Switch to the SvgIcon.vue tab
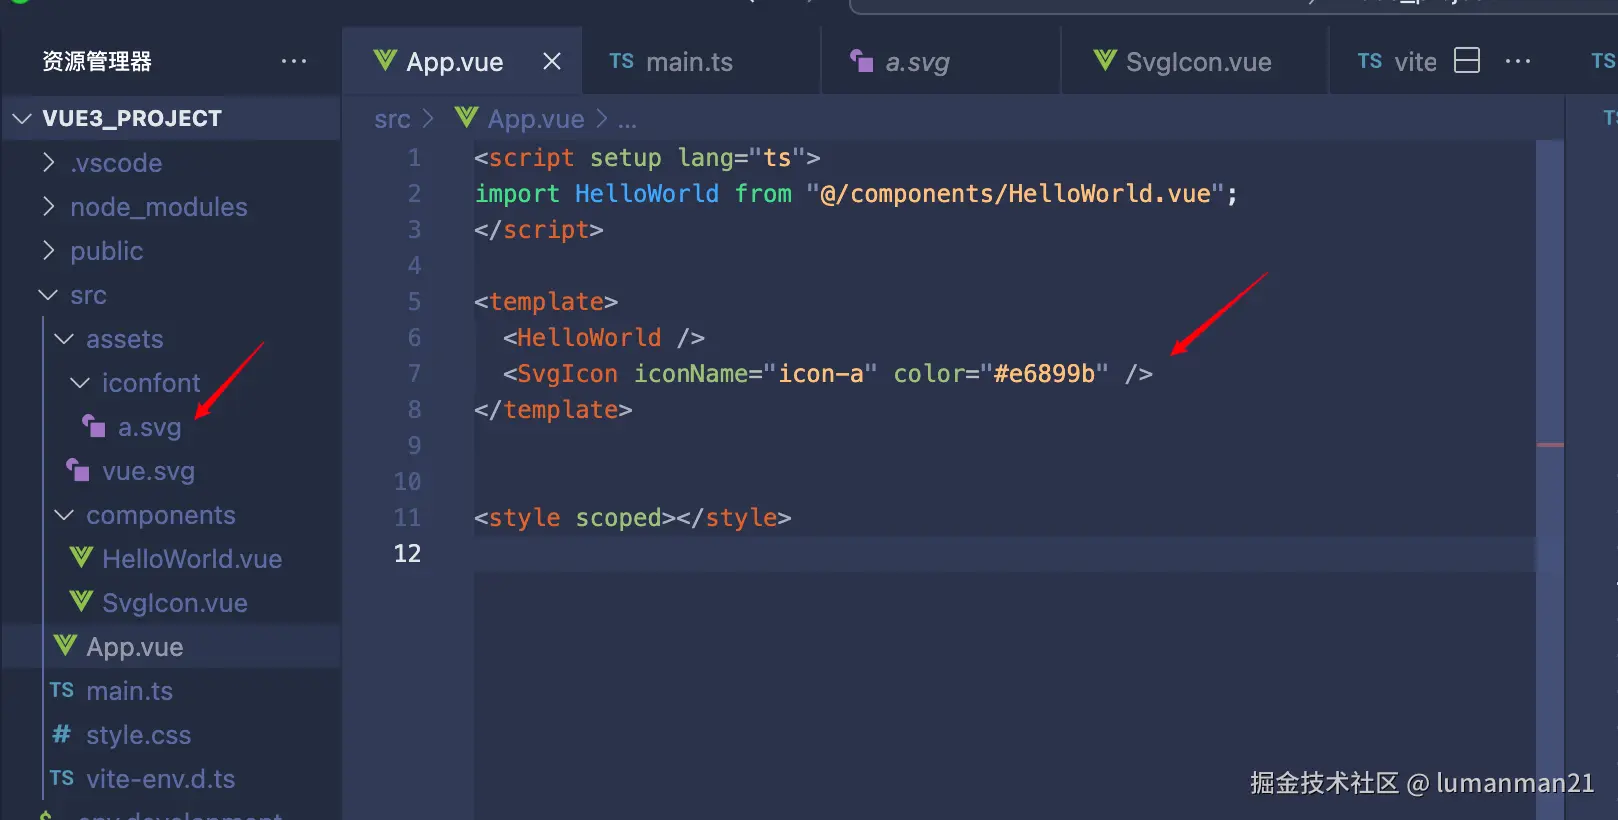1618x820 pixels. coord(1197,62)
